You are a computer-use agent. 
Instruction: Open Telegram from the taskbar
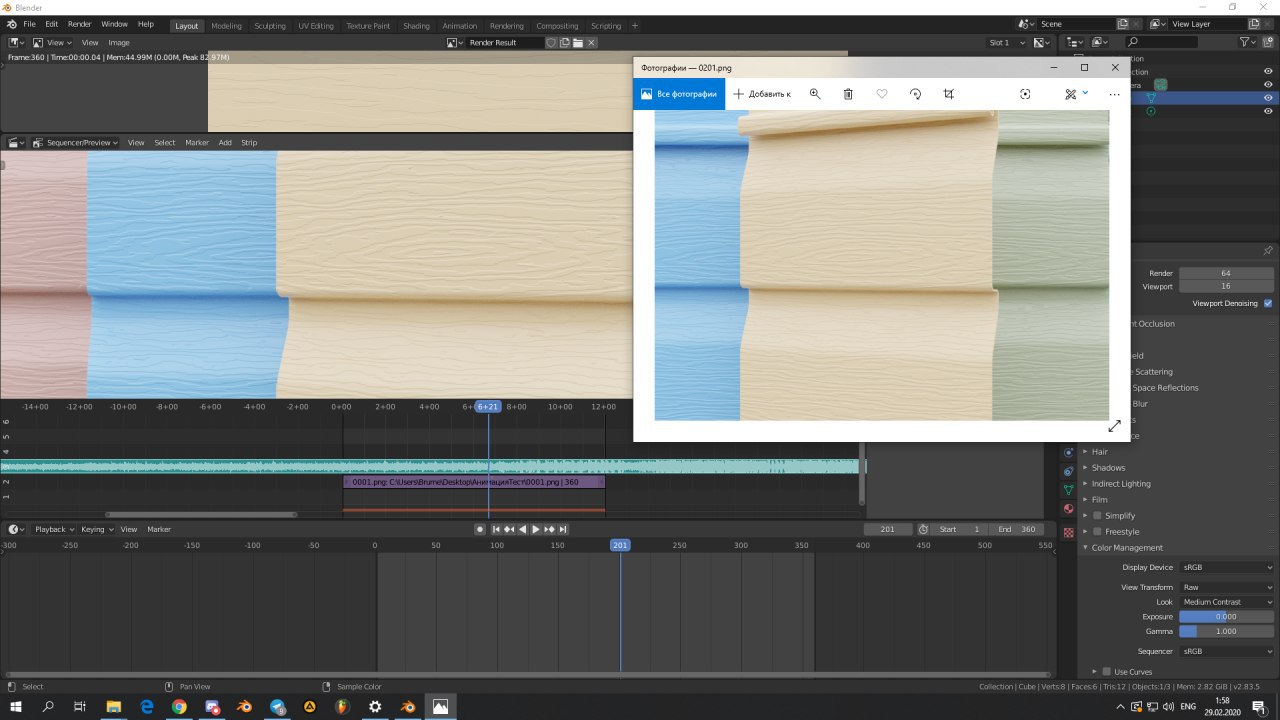[x=277, y=706]
